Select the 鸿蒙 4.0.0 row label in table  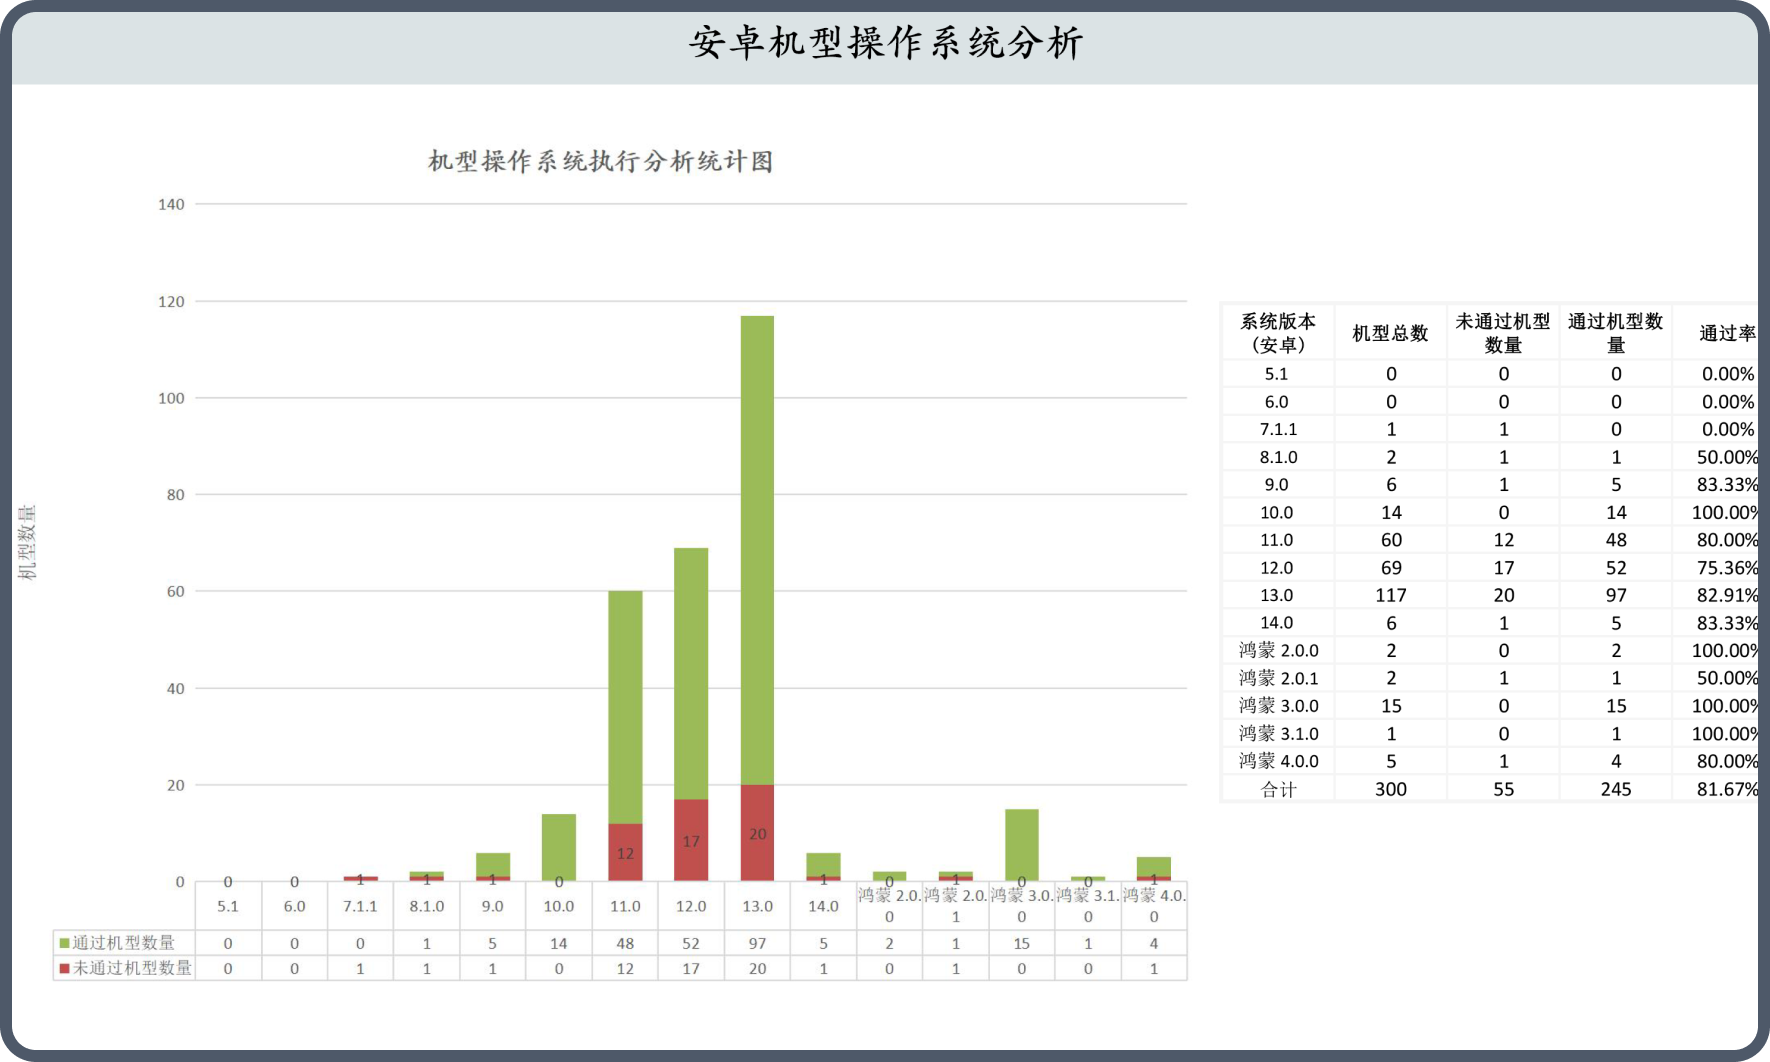[x=1278, y=761]
